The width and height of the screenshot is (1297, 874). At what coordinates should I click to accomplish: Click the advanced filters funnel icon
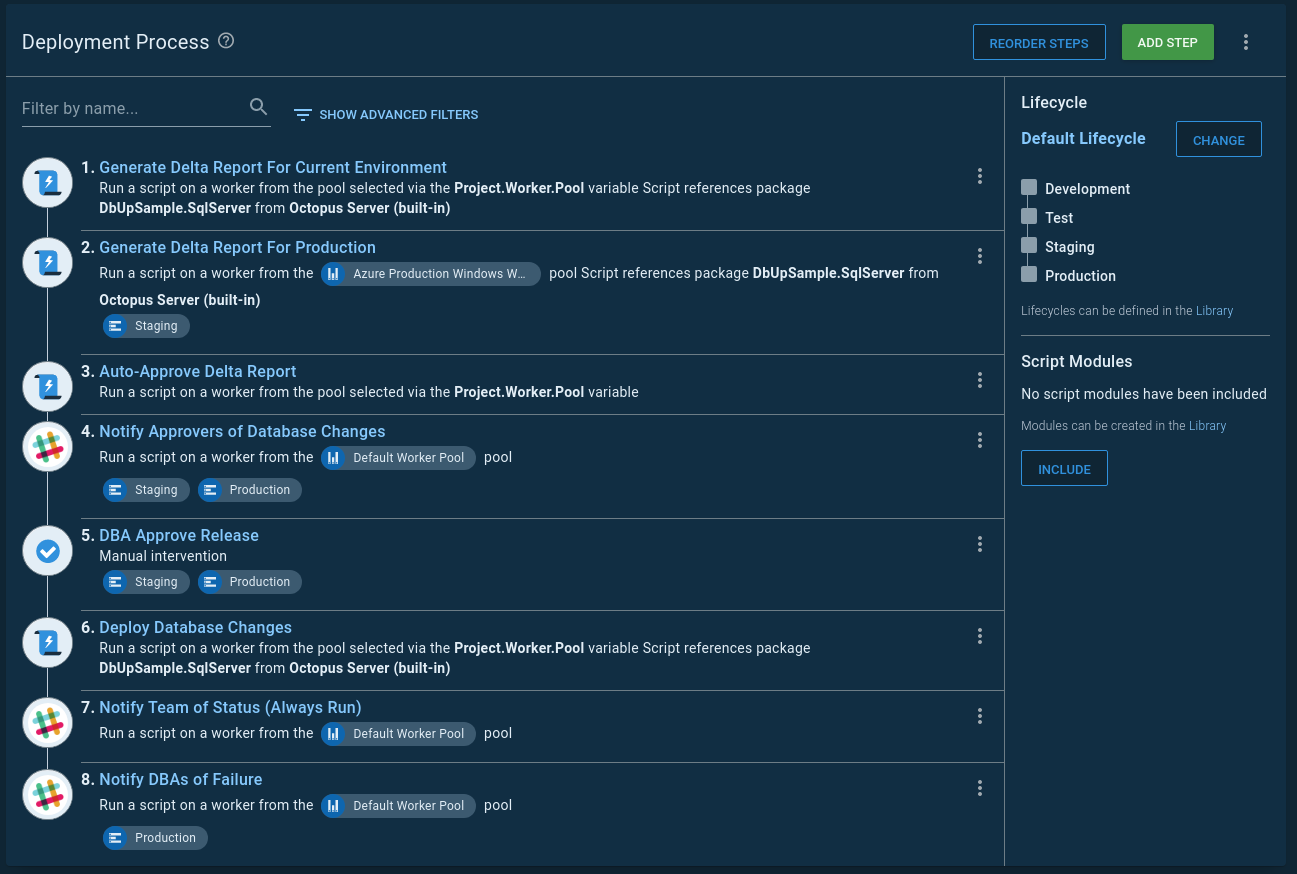pyautogui.click(x=302, y=114)
